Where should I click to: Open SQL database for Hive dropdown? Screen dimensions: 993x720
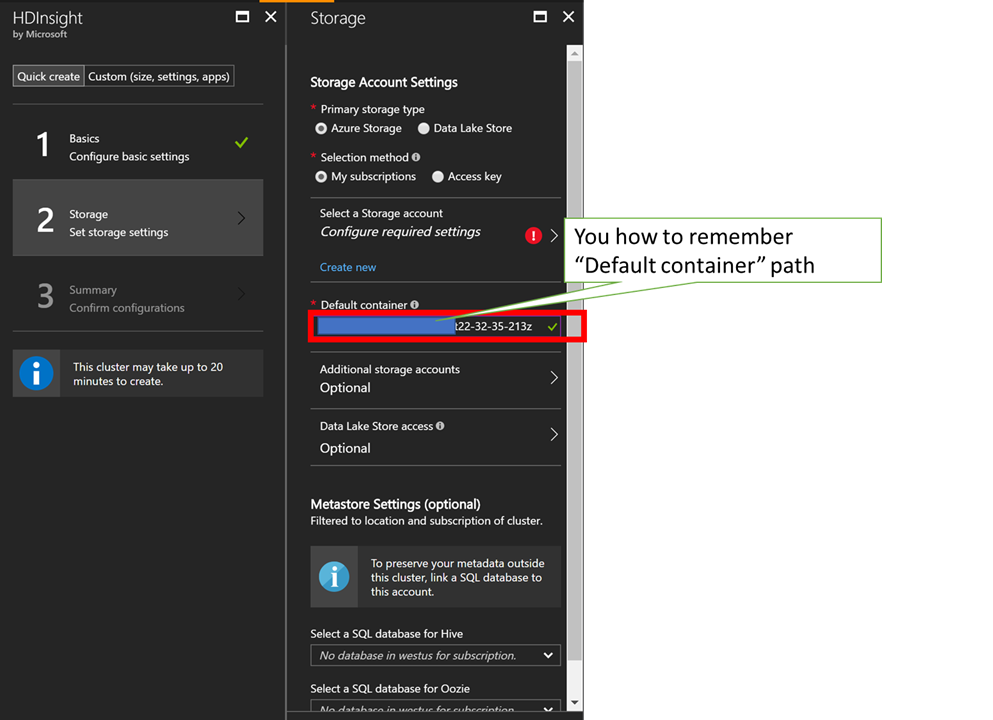tap(436, 655)
